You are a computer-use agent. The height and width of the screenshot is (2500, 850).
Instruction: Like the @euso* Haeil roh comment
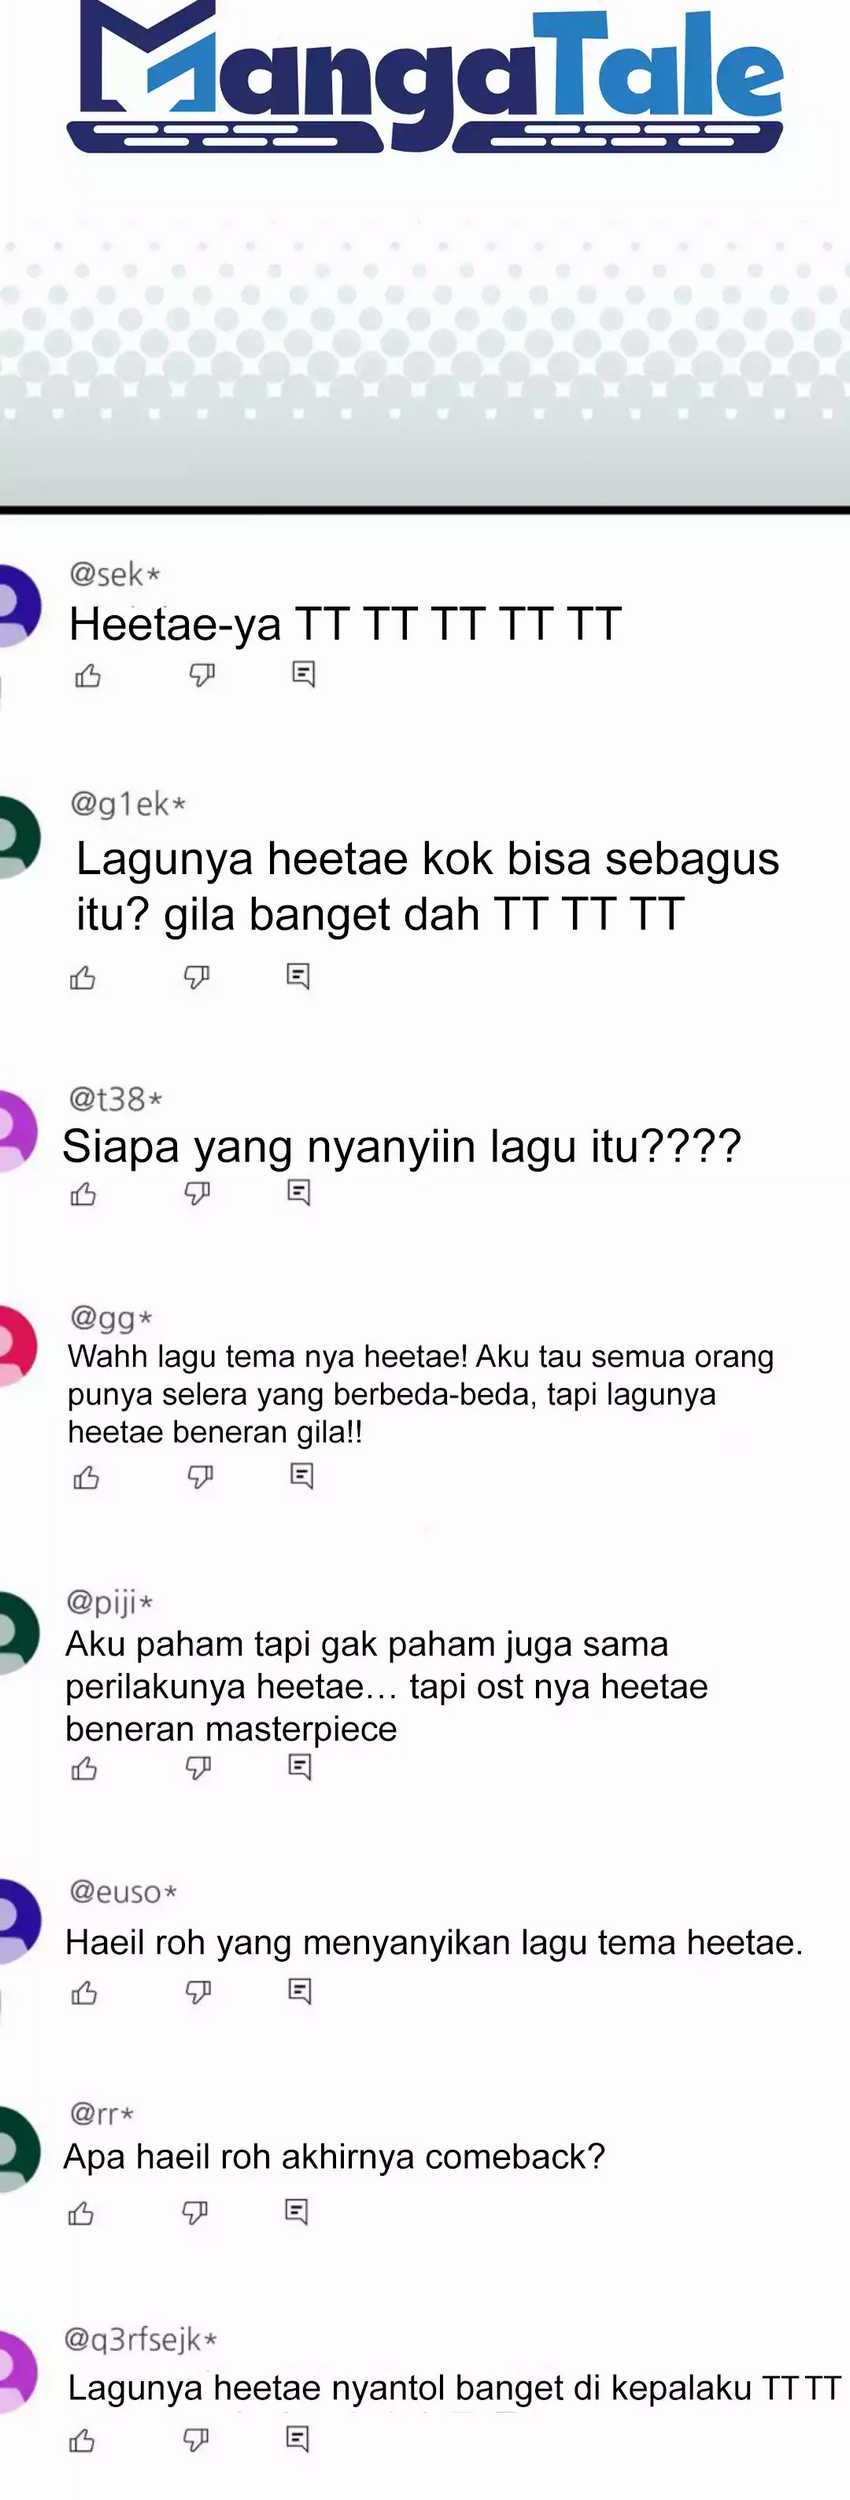tap(84, 1993)
